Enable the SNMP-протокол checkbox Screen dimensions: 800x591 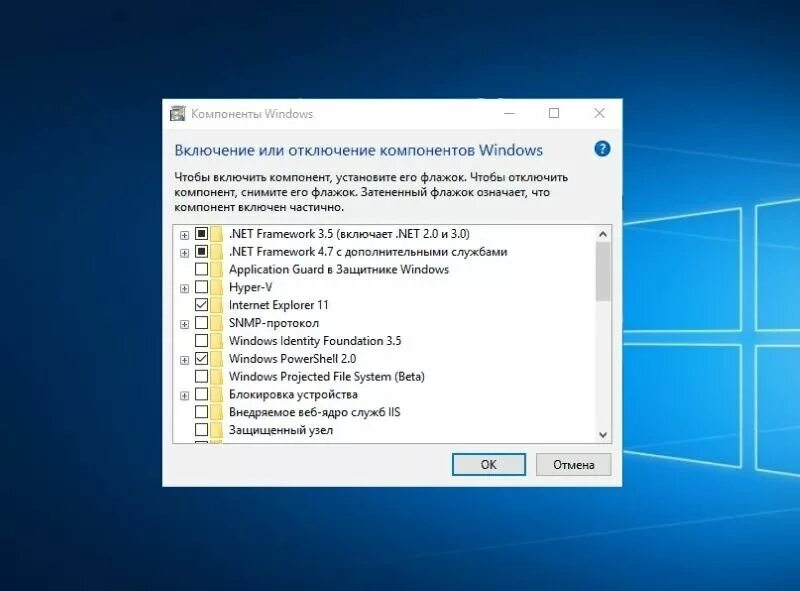coord(202,323)
